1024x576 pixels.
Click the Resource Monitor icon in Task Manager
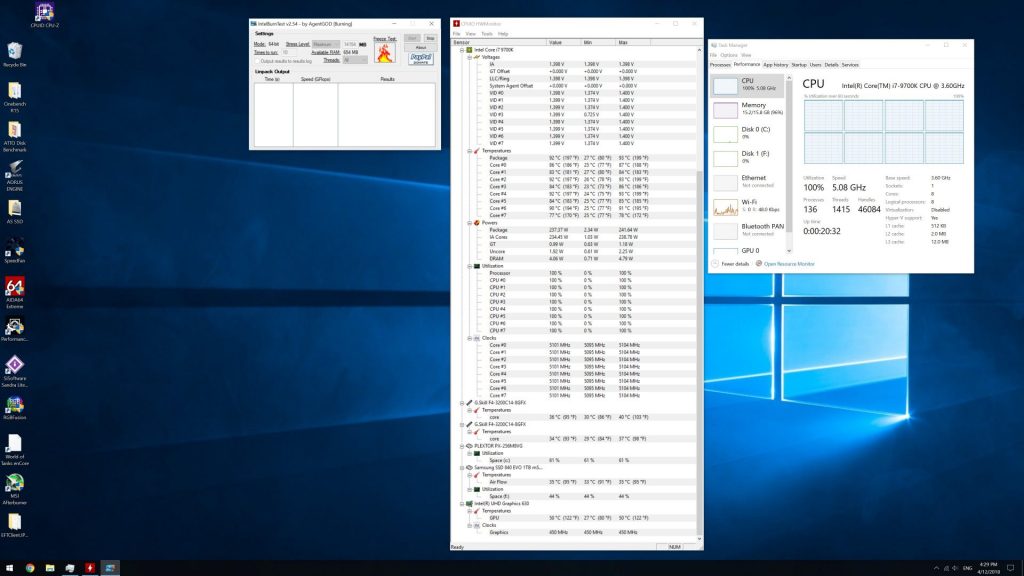tap(758, 264)
